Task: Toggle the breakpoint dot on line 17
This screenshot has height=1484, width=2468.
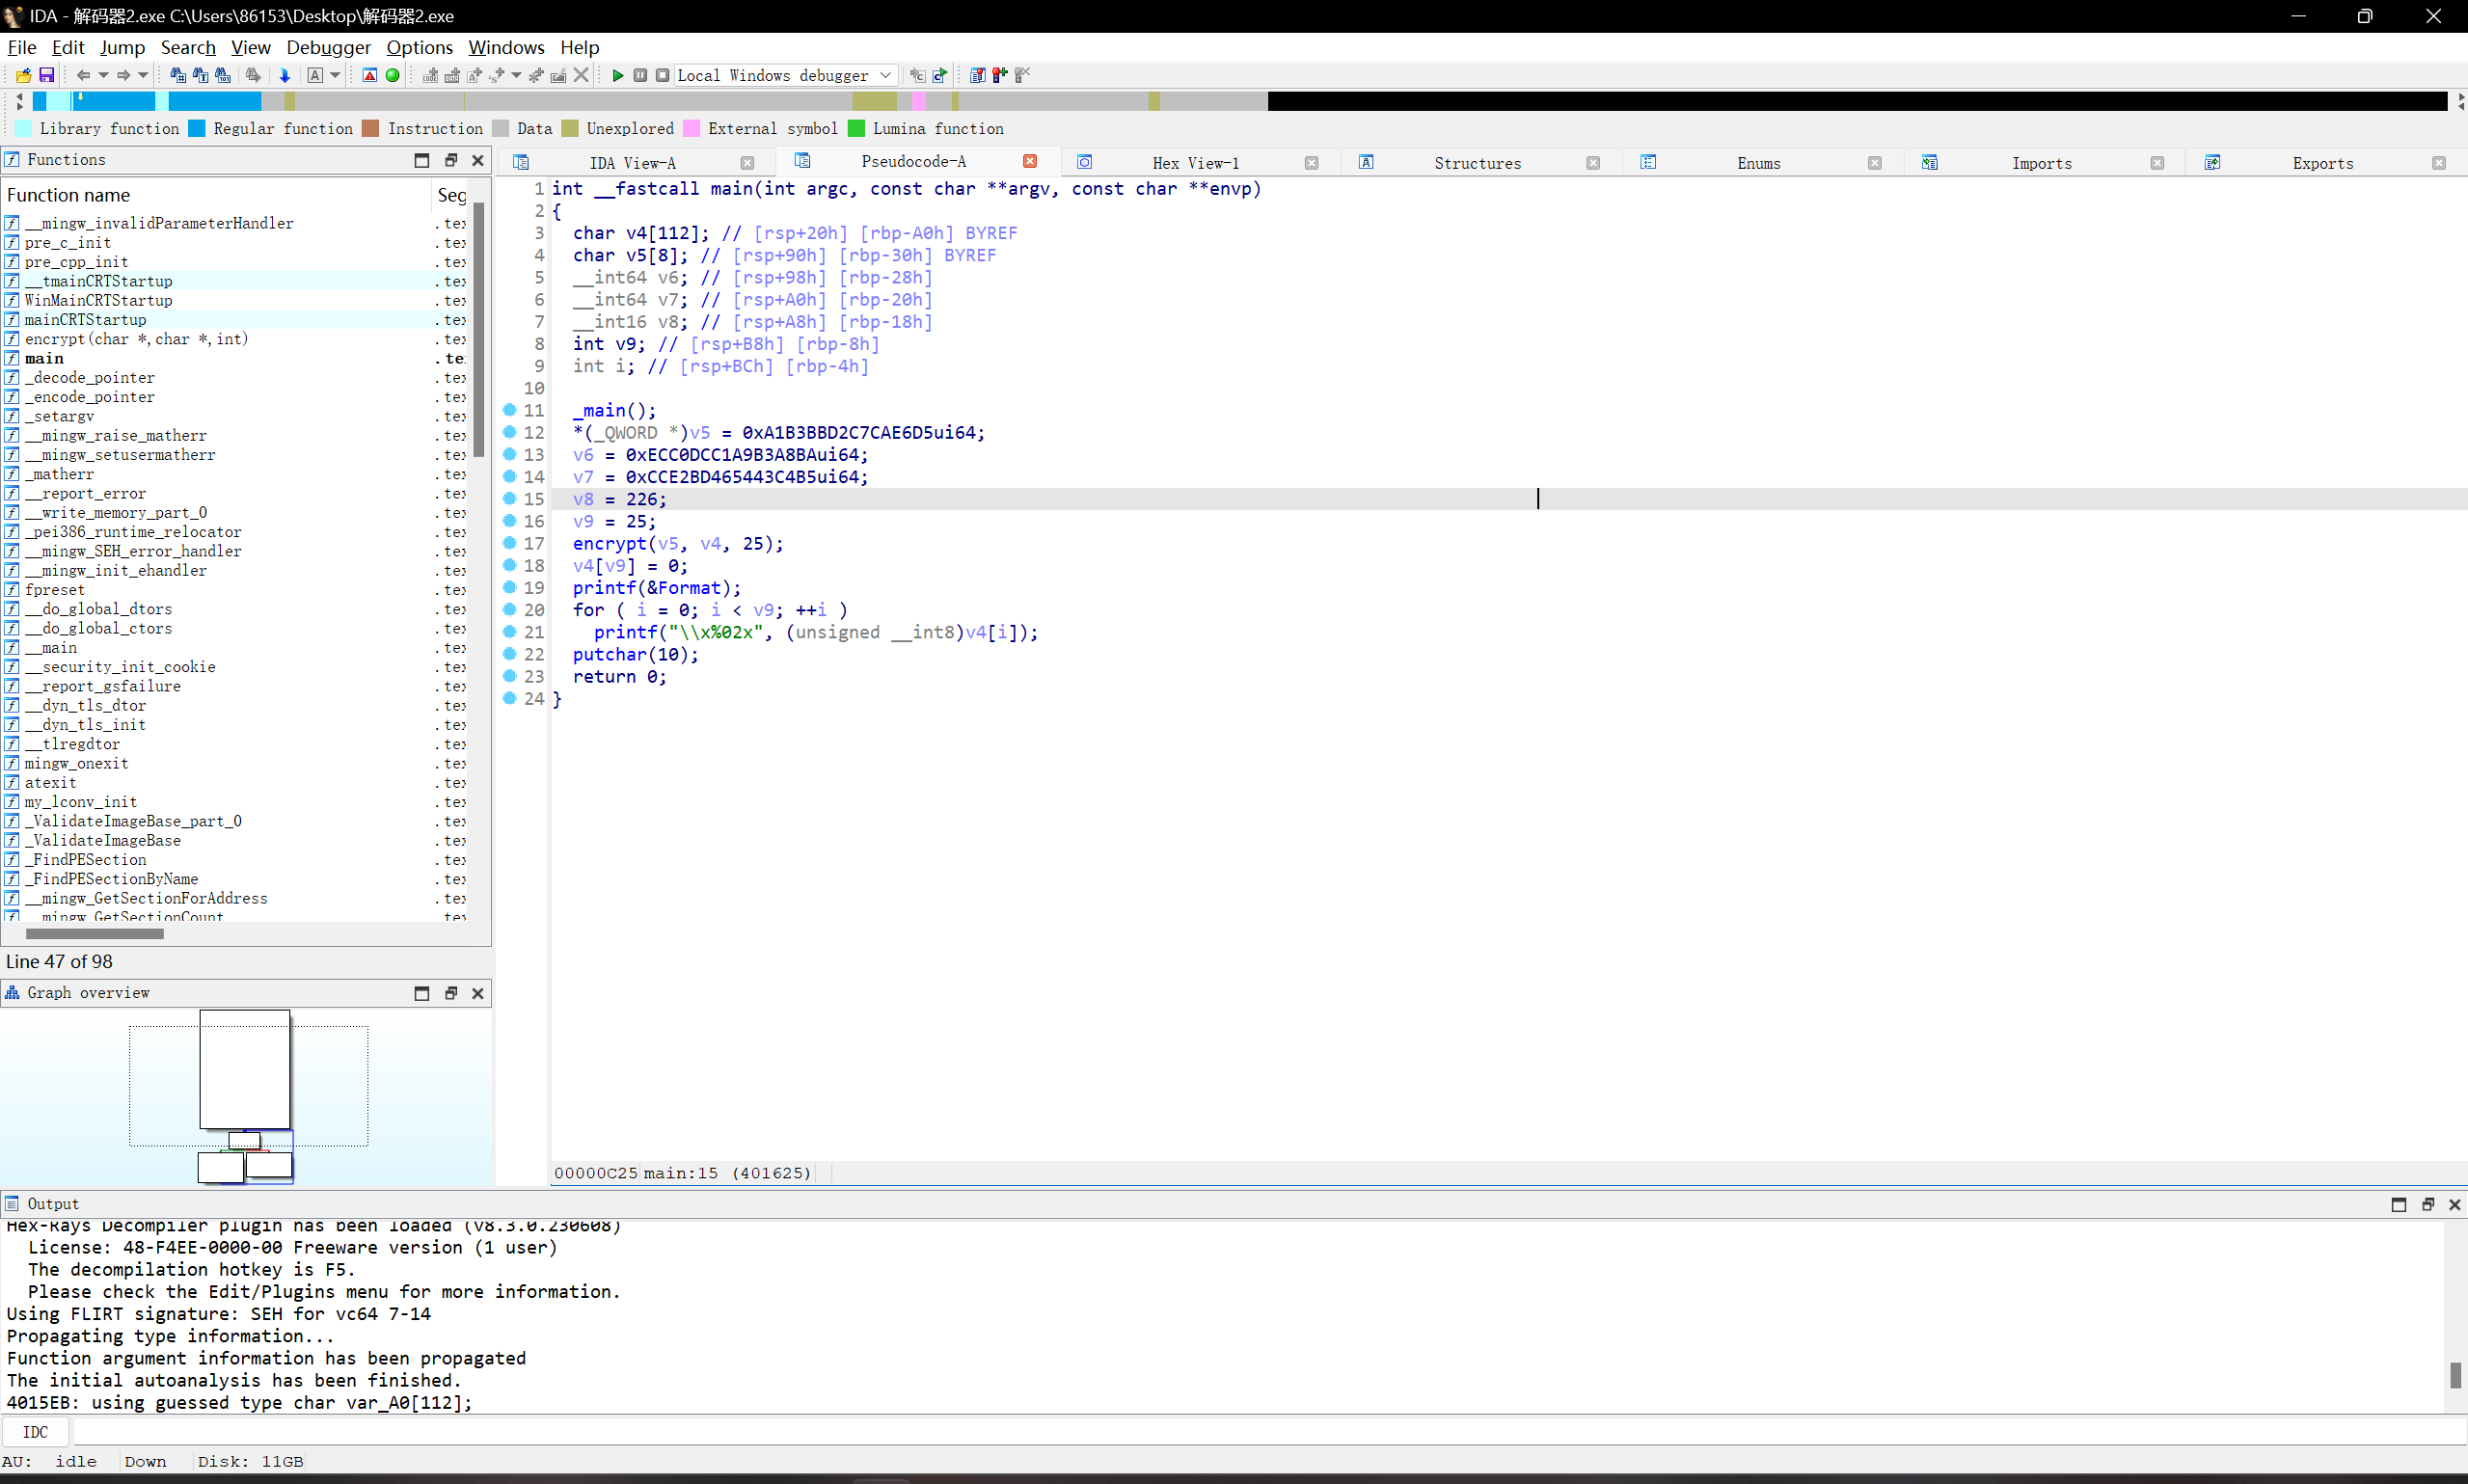Action: point(509,543)
